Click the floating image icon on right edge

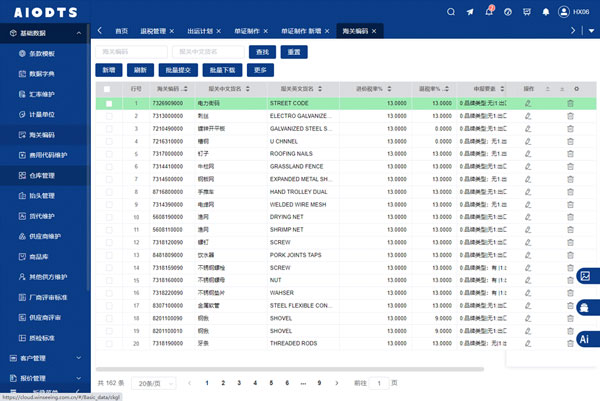[584, 277]
